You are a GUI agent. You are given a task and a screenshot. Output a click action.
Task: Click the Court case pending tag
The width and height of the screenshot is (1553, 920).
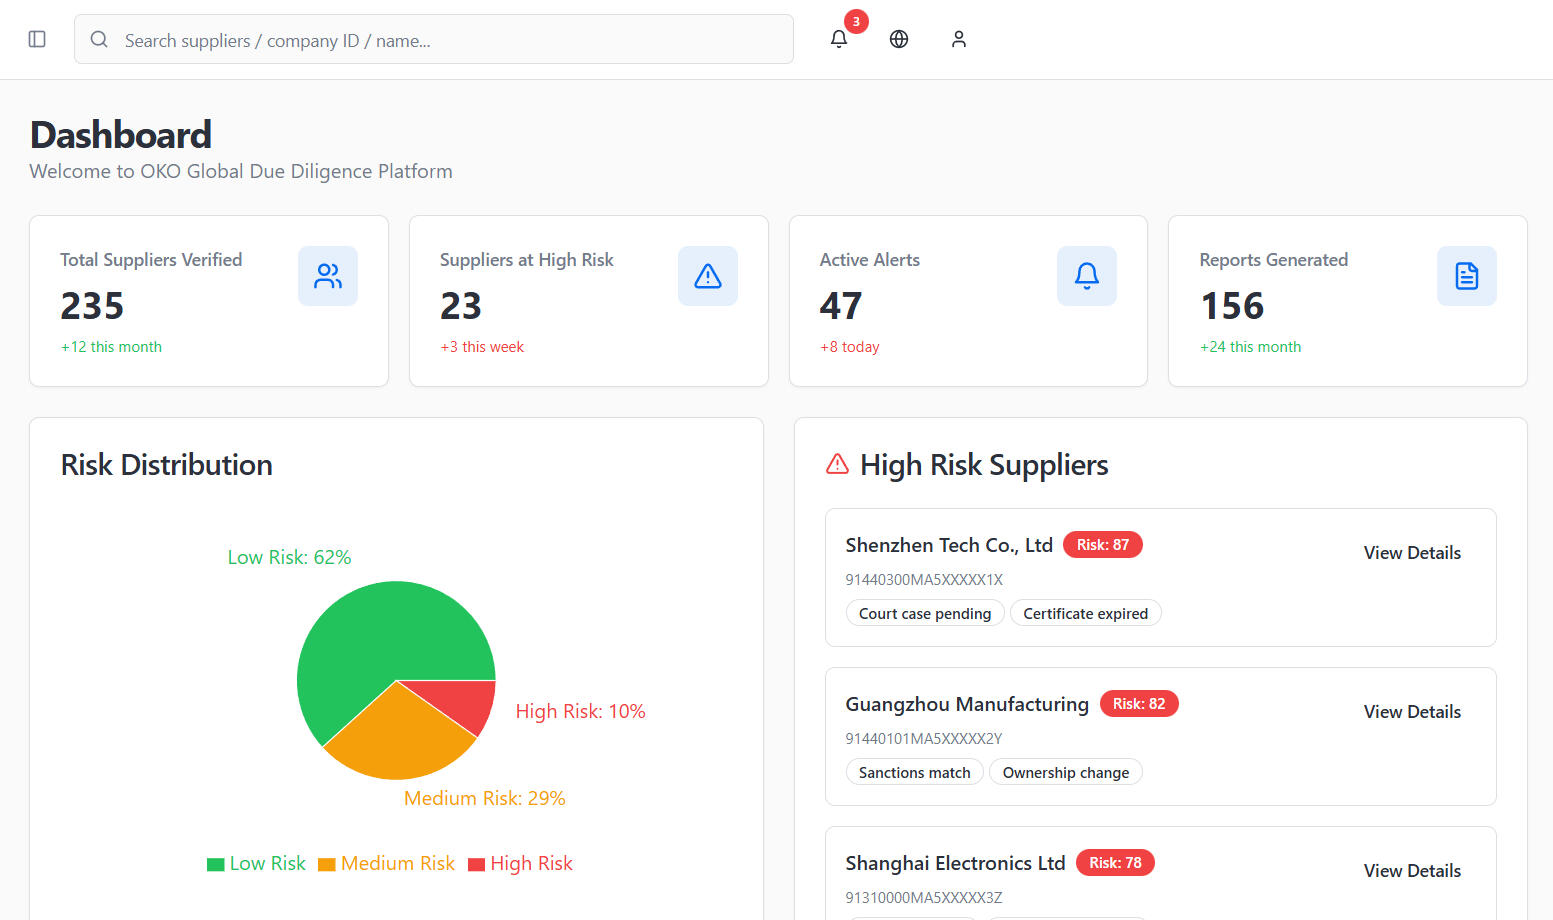[924, 614]
